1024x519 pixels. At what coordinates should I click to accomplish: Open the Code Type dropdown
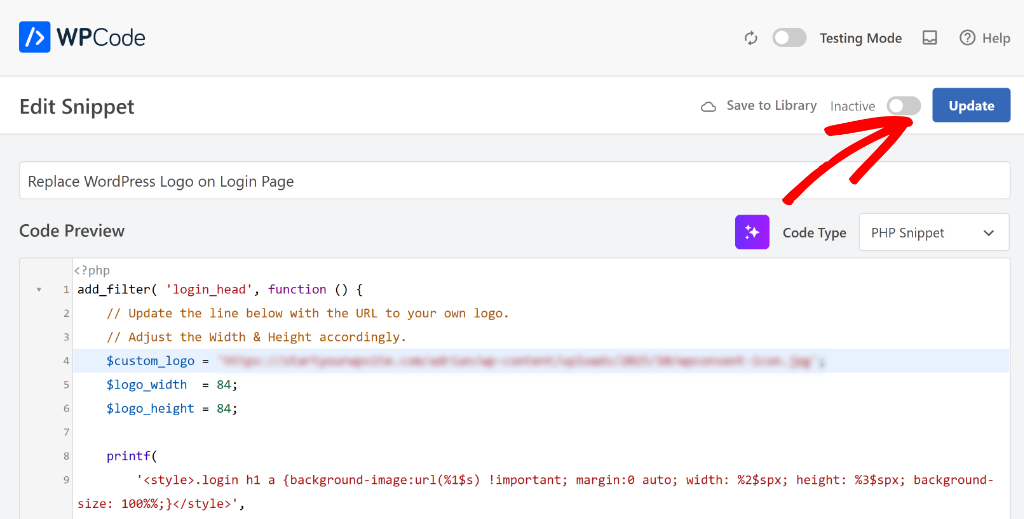click(933, 232)
